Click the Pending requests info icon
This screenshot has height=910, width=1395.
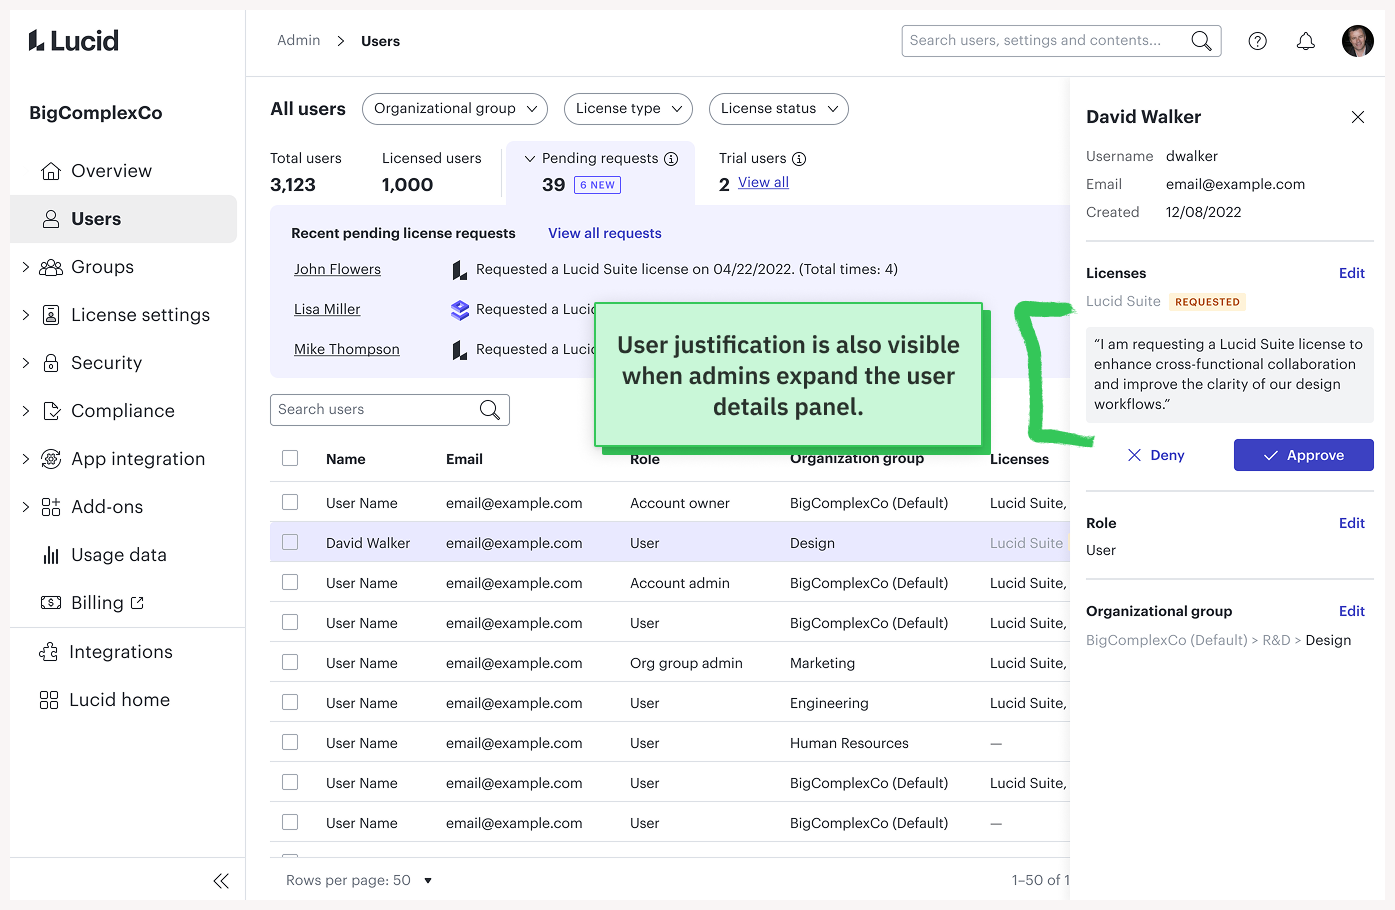[671, 159]
